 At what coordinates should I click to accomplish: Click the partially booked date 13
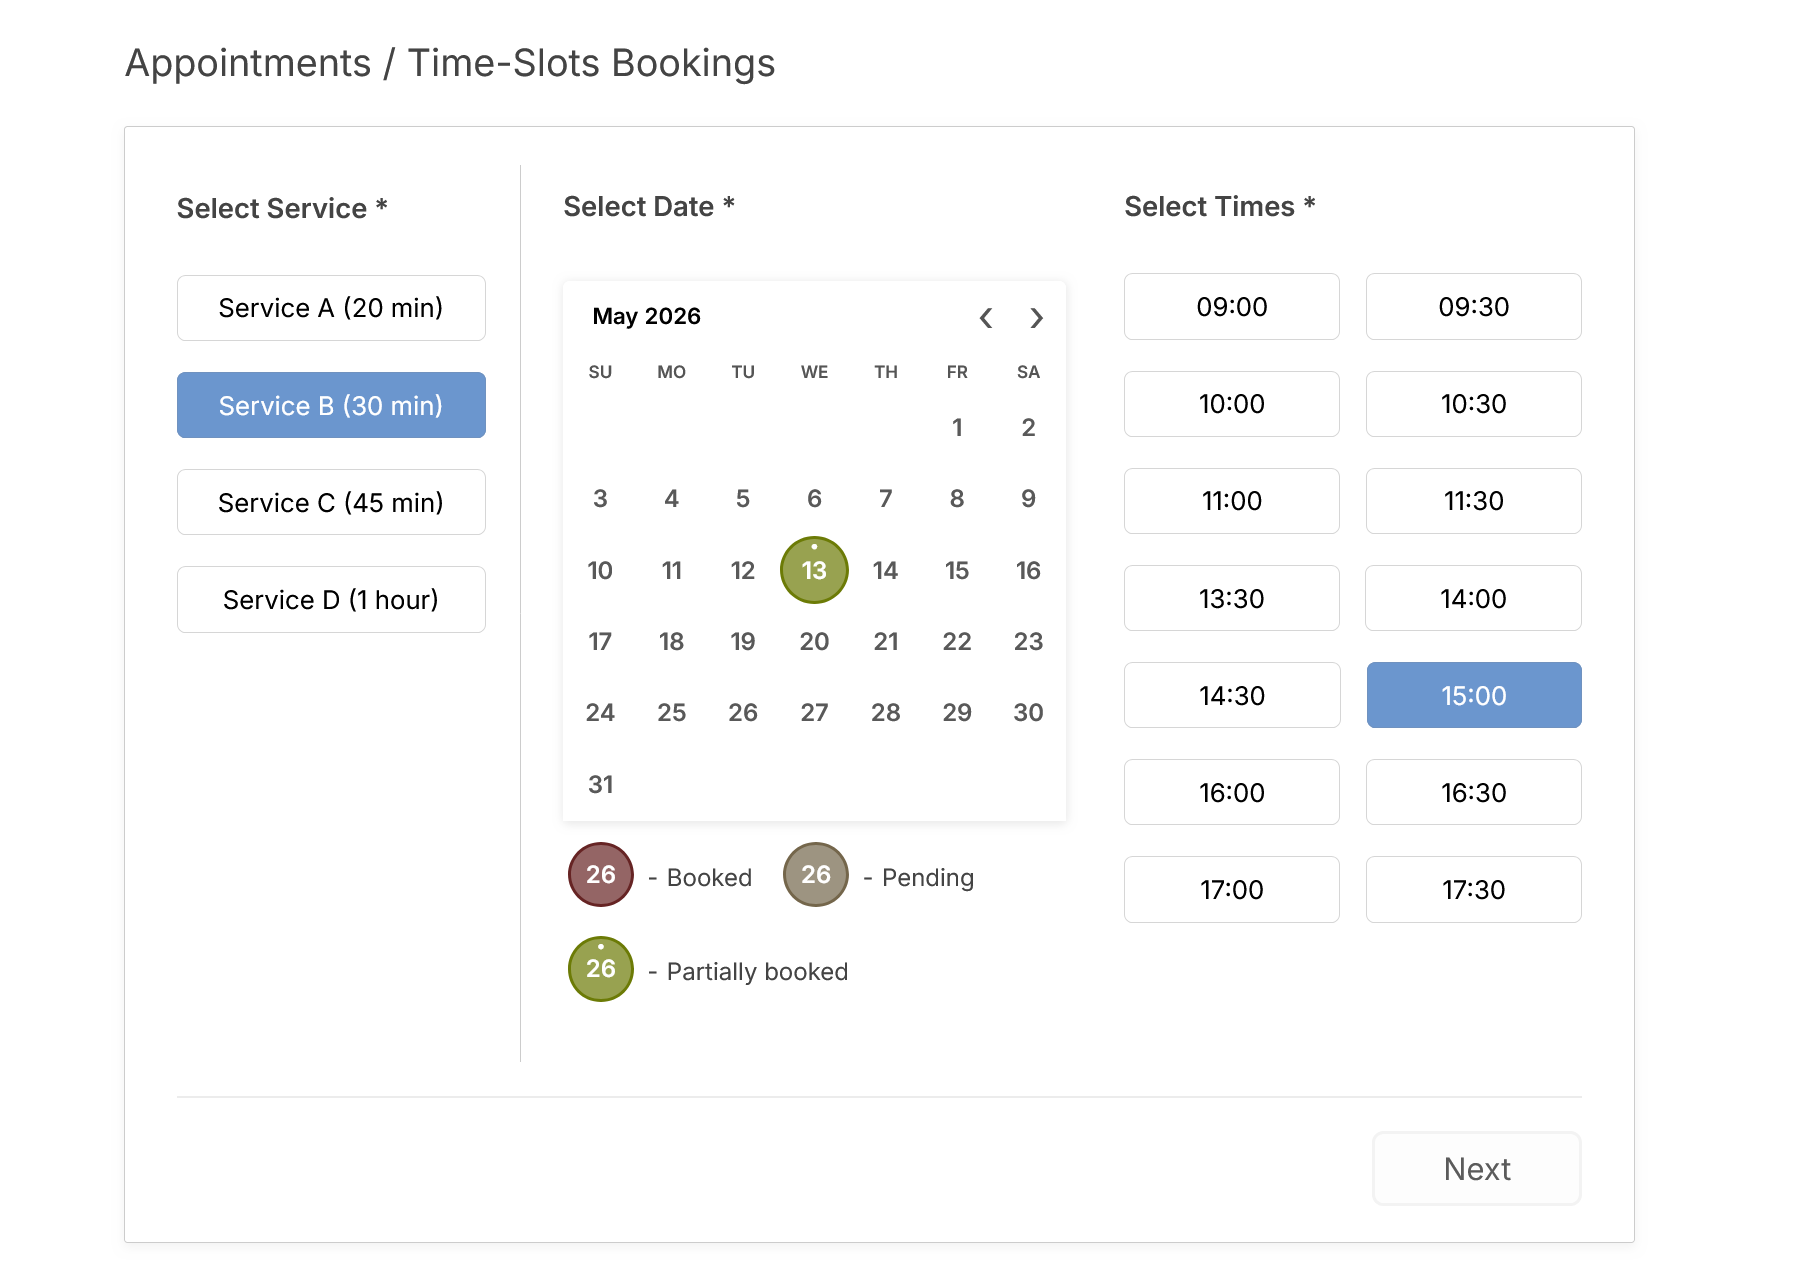pyautogui.click(x=813, y=570)
